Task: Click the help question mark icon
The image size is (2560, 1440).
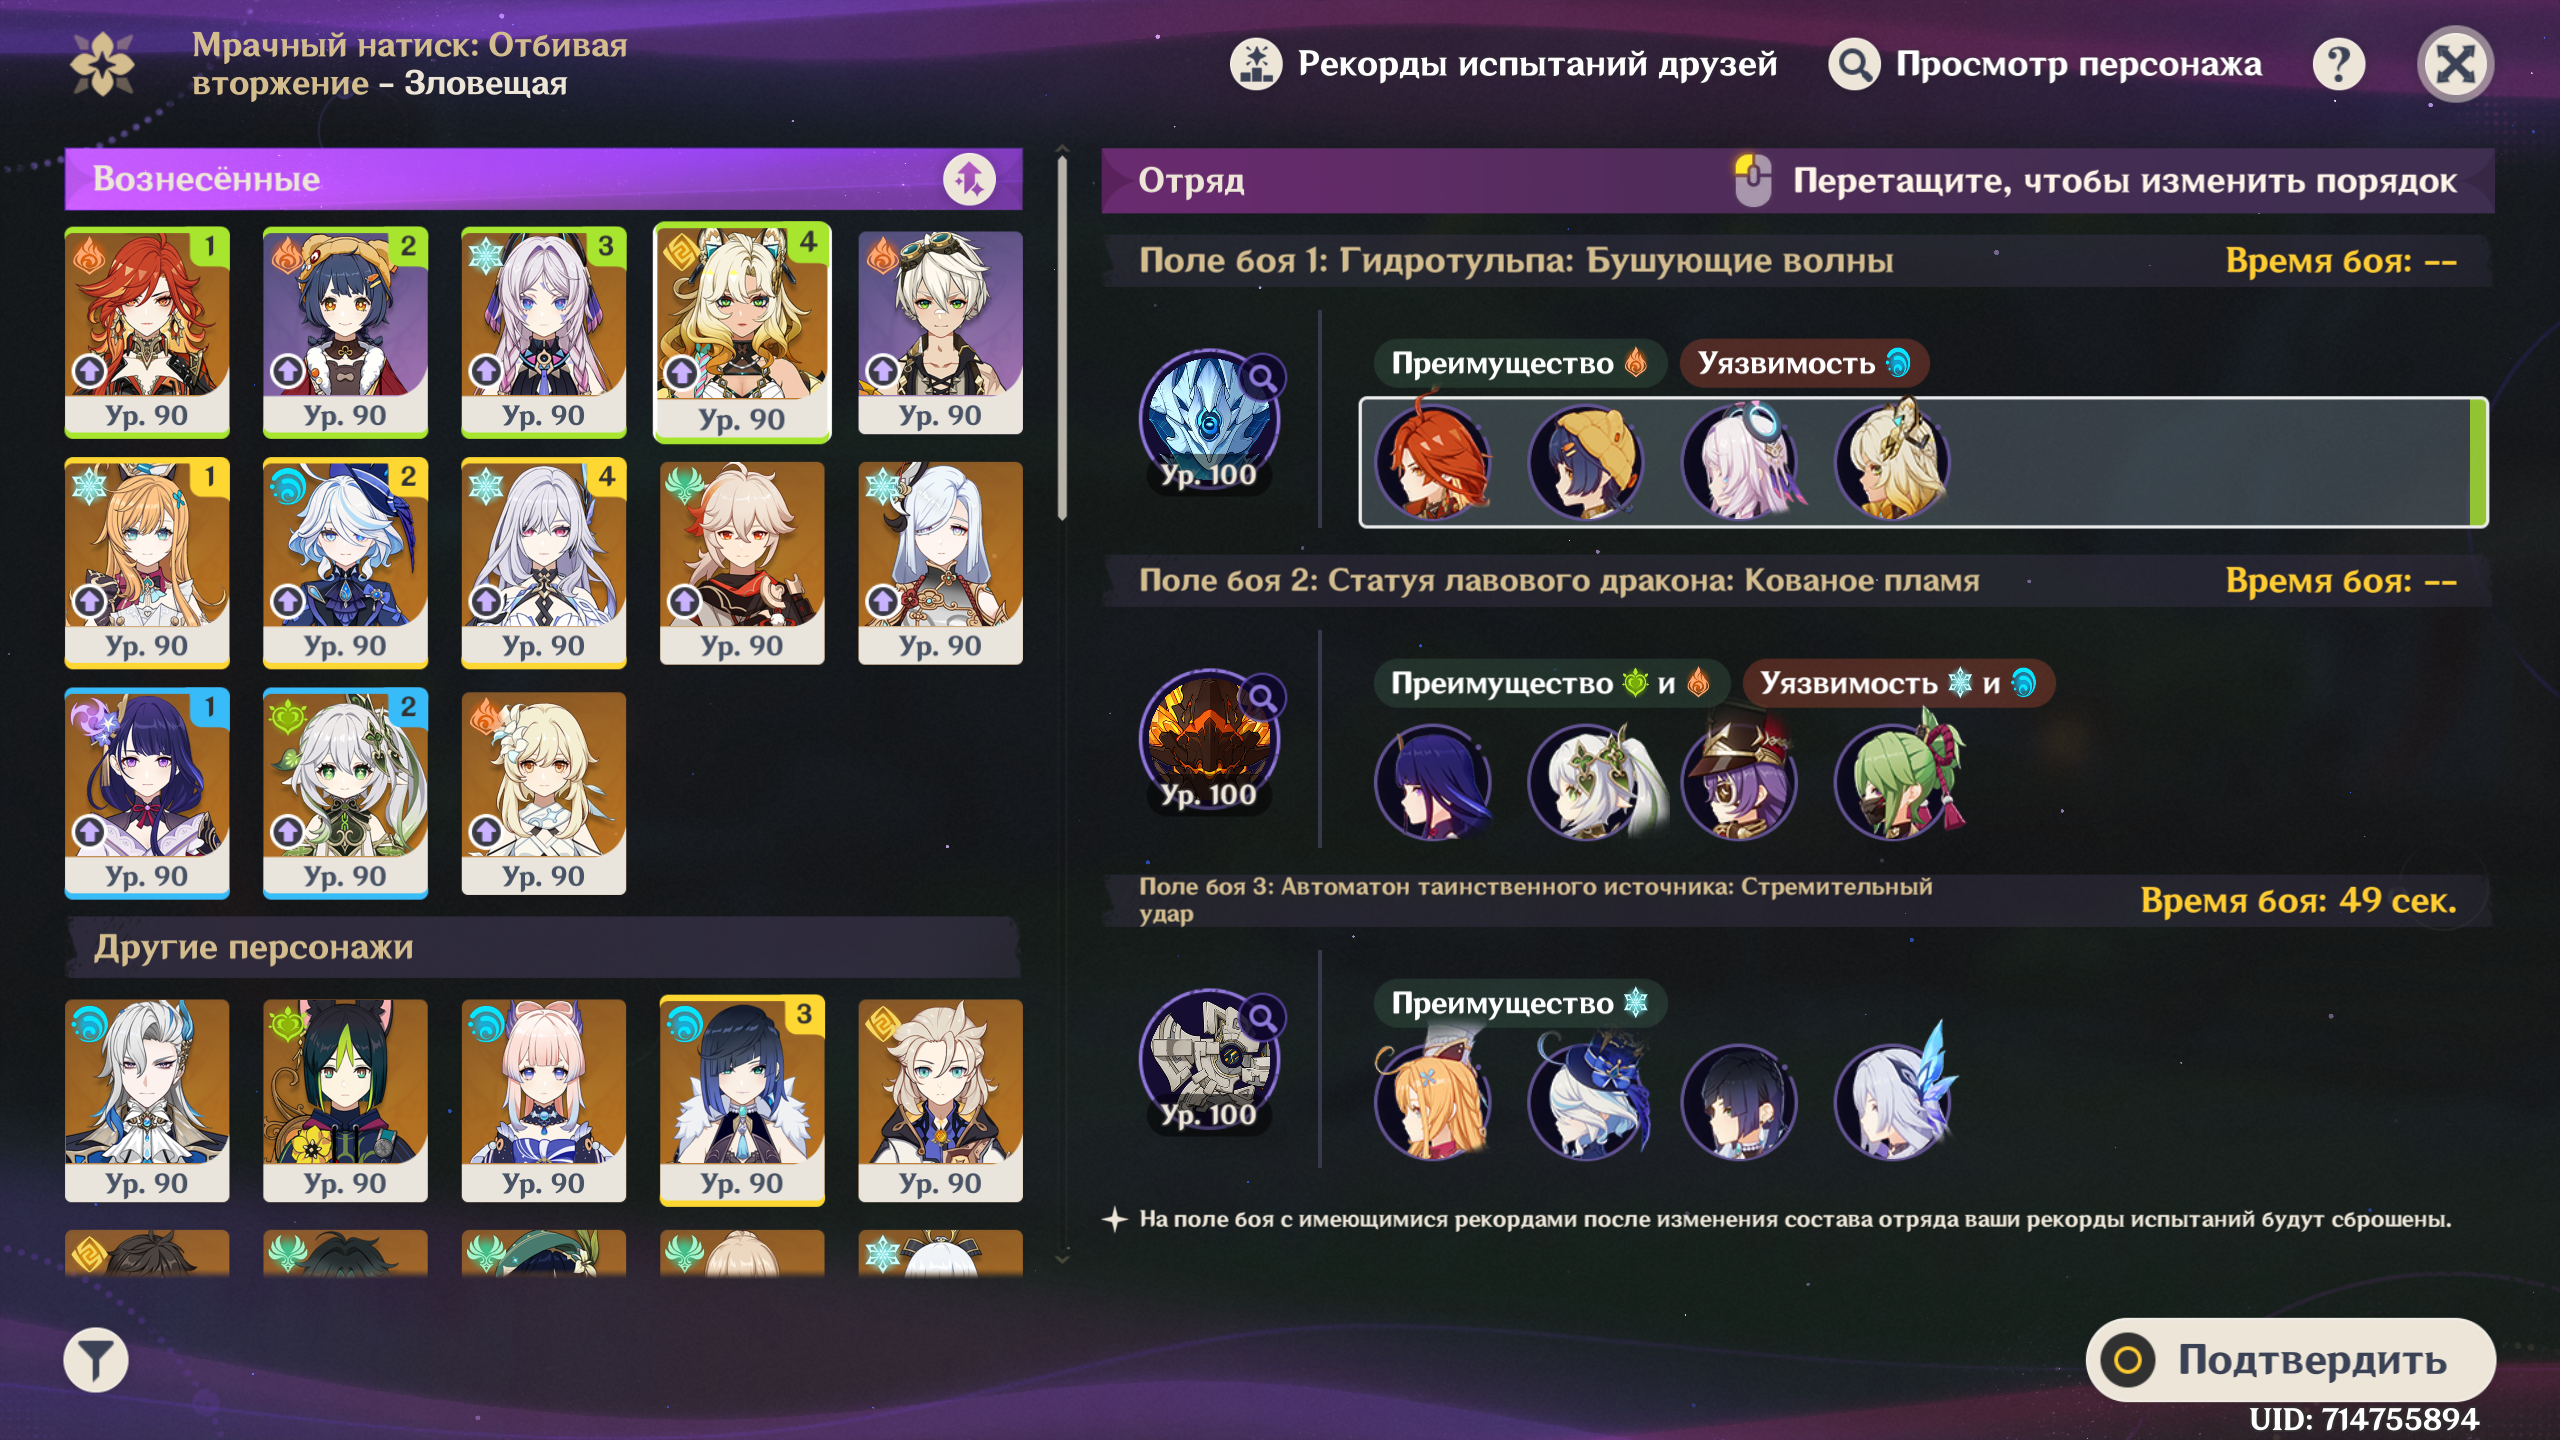Action: pos(2338,64)
